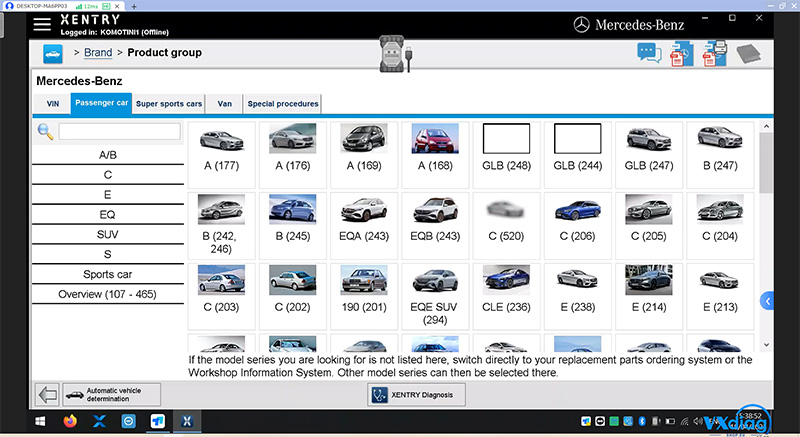
Task: Click scrollbar up arrow in model list
Action: point(766,126)
